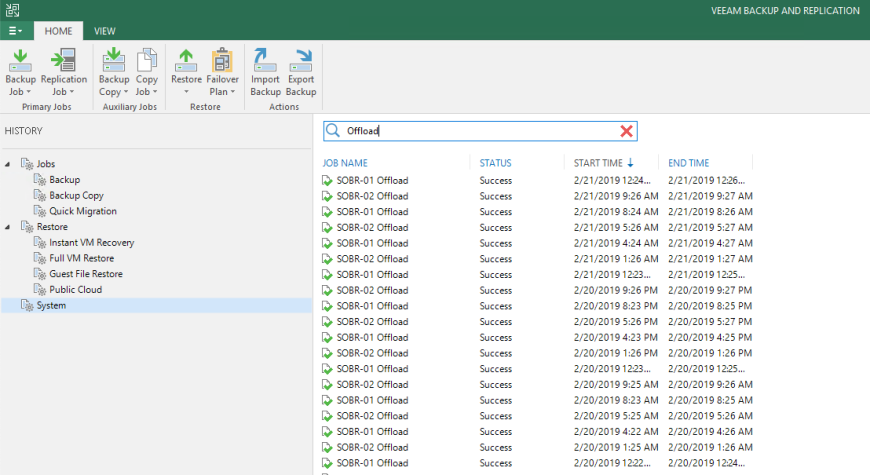This screenshot has width=870, height=475.
Task: Sort by the END TIME column header
Action: (689, 163)
